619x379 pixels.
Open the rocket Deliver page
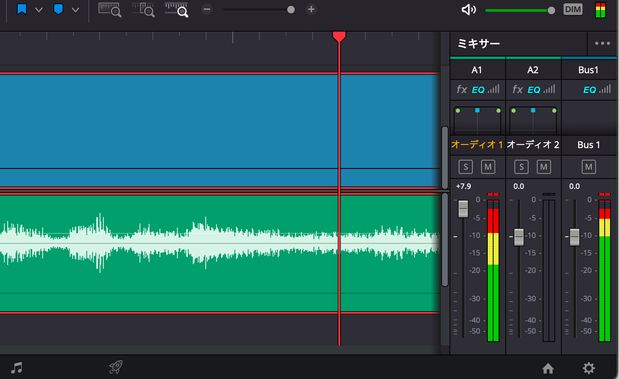(x=116, y=367)
